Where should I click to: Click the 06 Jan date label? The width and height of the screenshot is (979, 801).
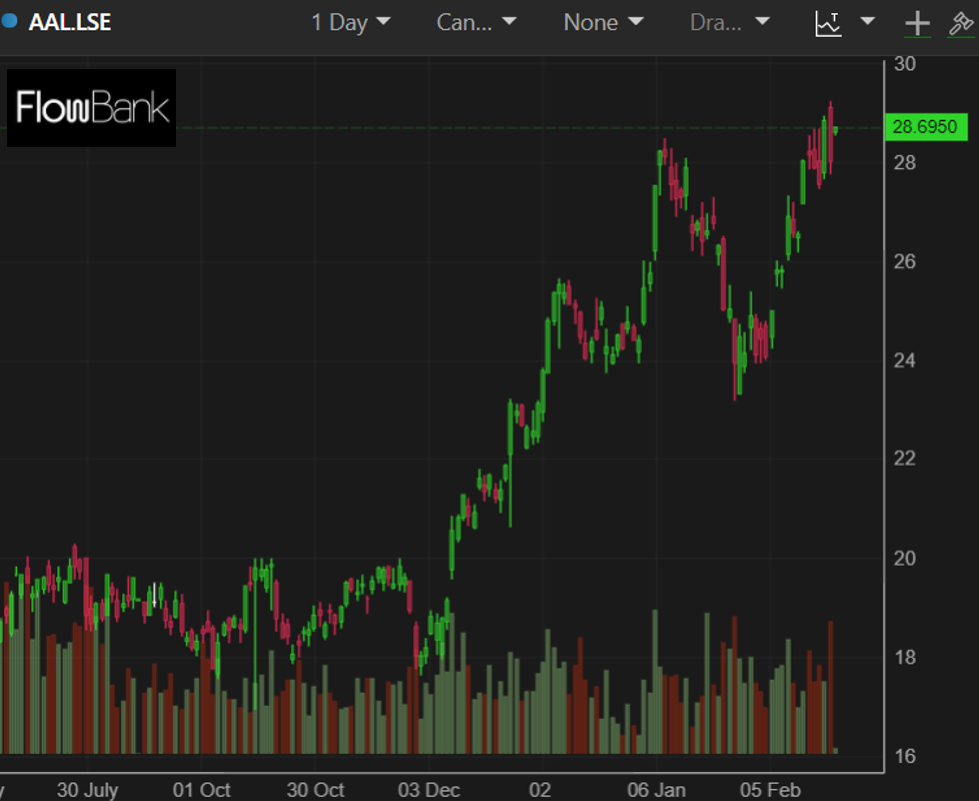pyautogui.click(x=656, y=789)
